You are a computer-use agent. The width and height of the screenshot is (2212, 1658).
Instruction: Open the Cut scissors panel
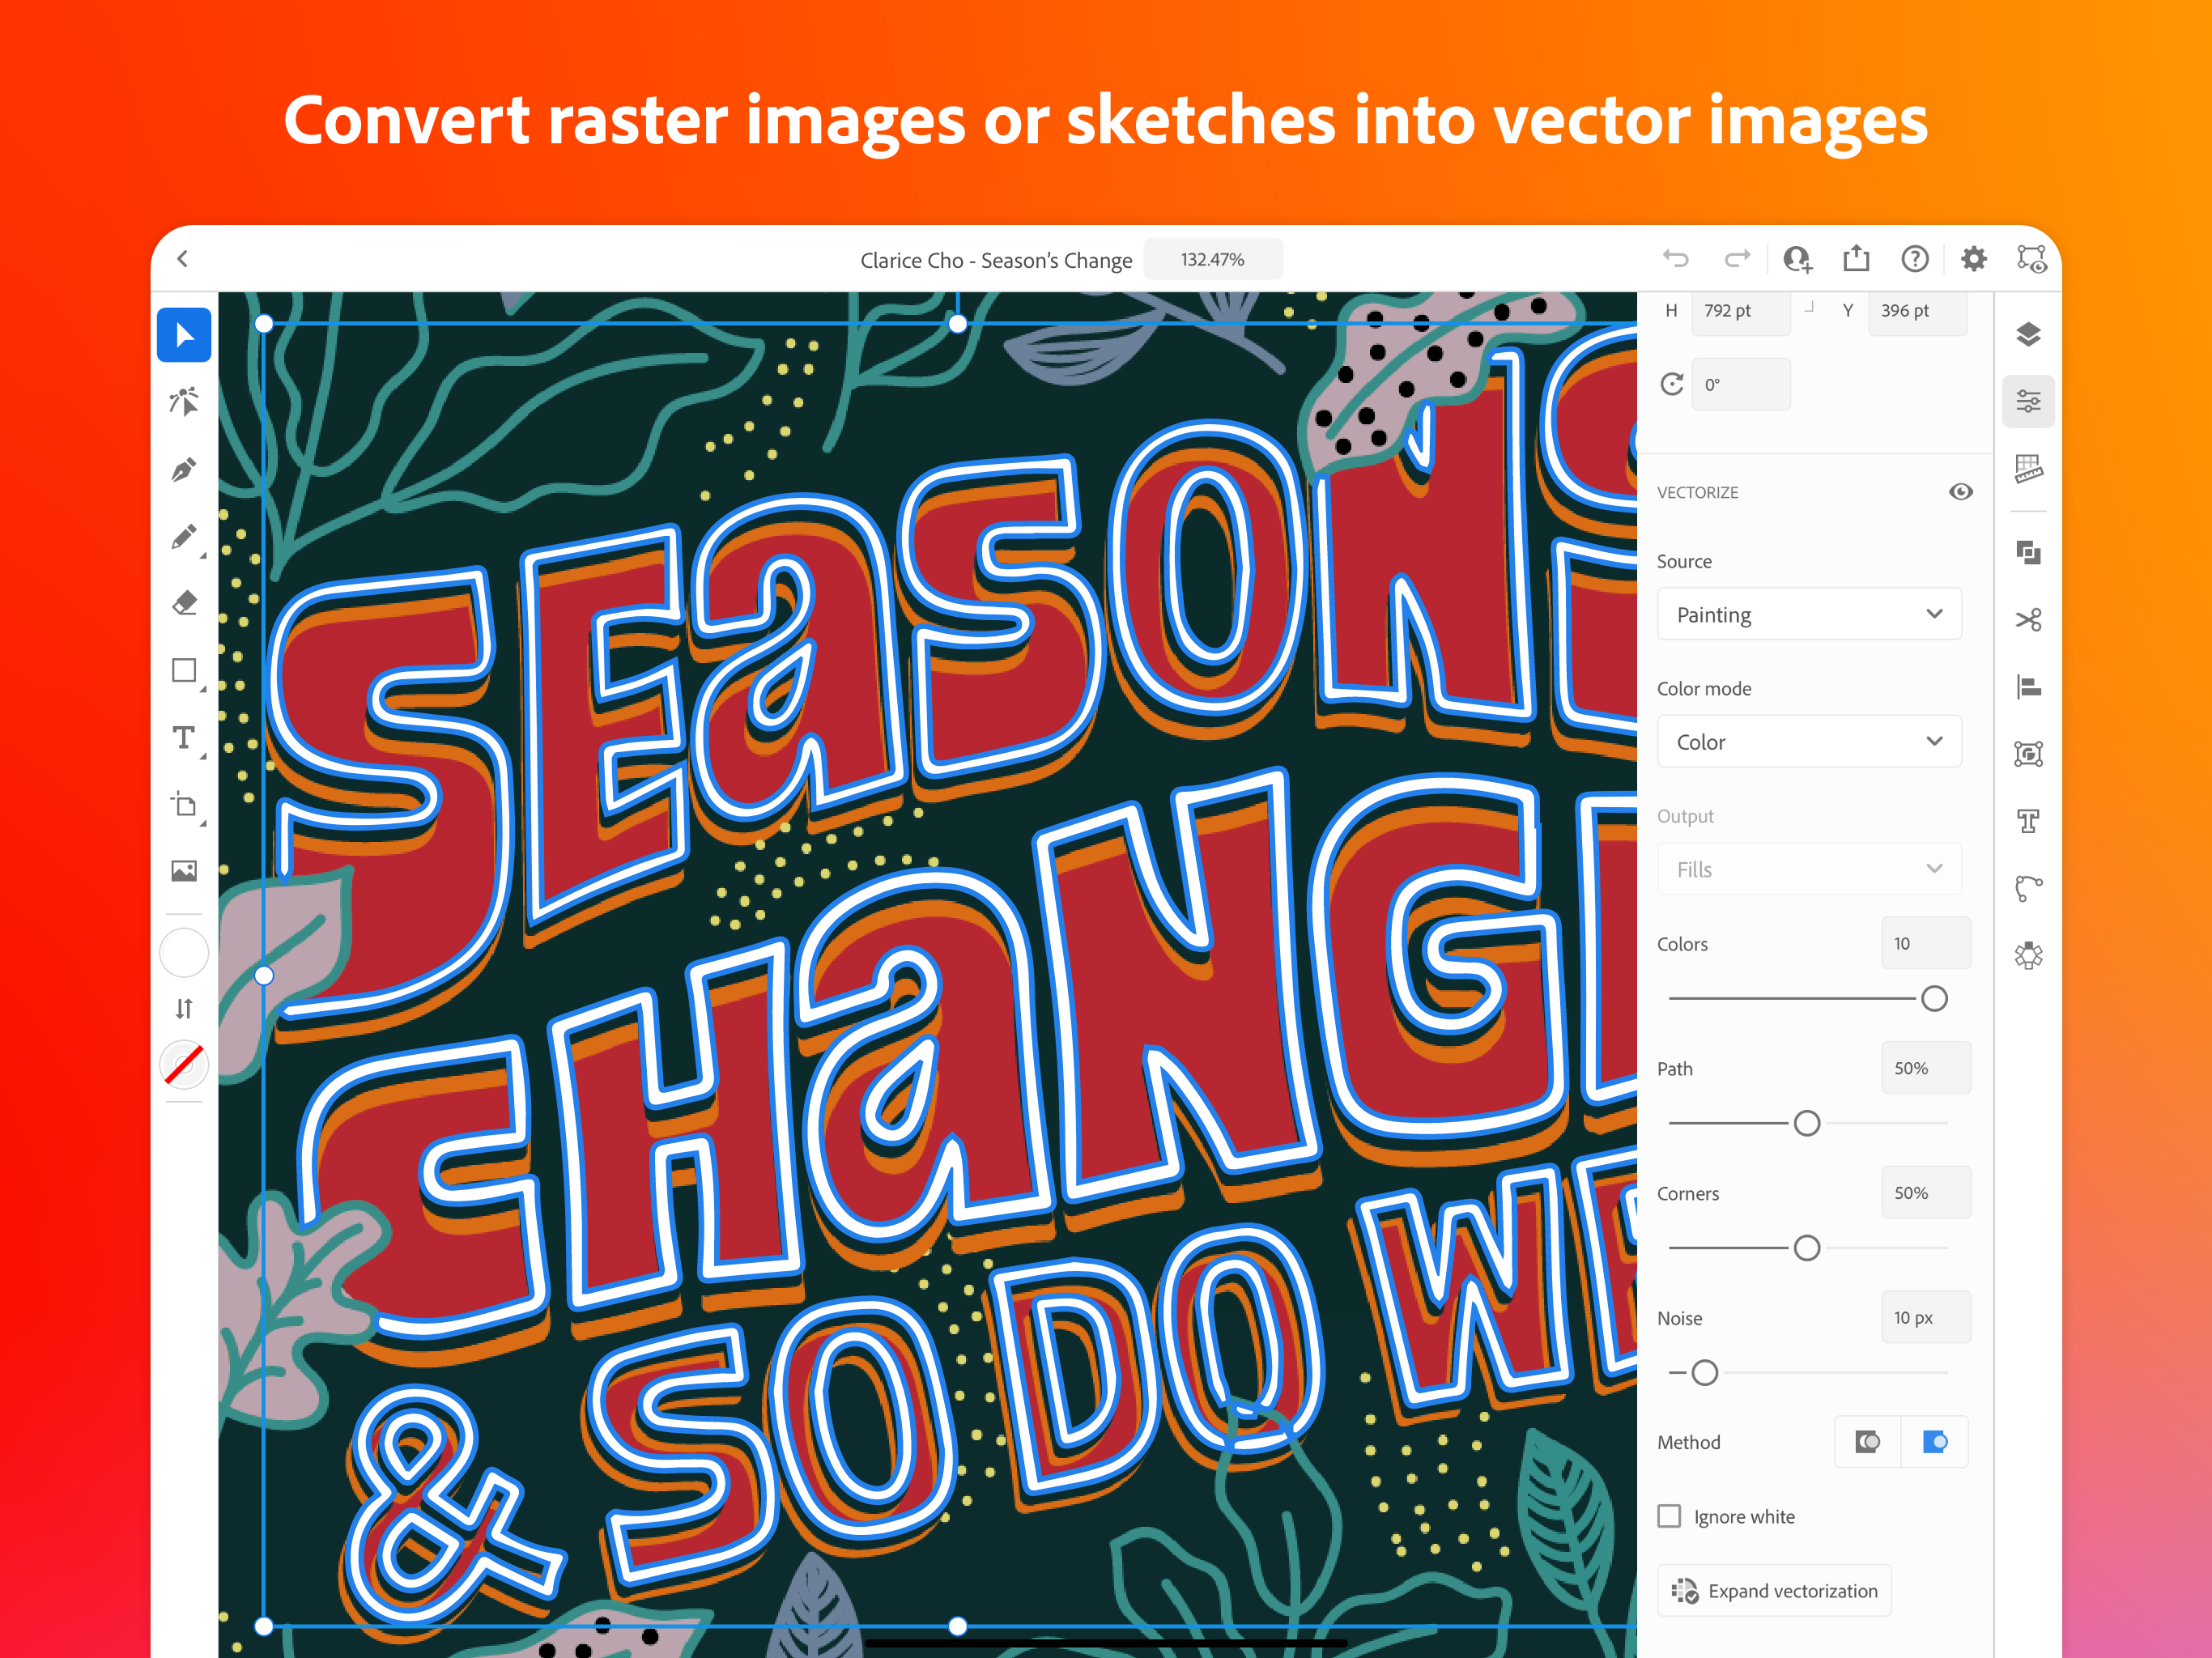[x=2028, y=620]
